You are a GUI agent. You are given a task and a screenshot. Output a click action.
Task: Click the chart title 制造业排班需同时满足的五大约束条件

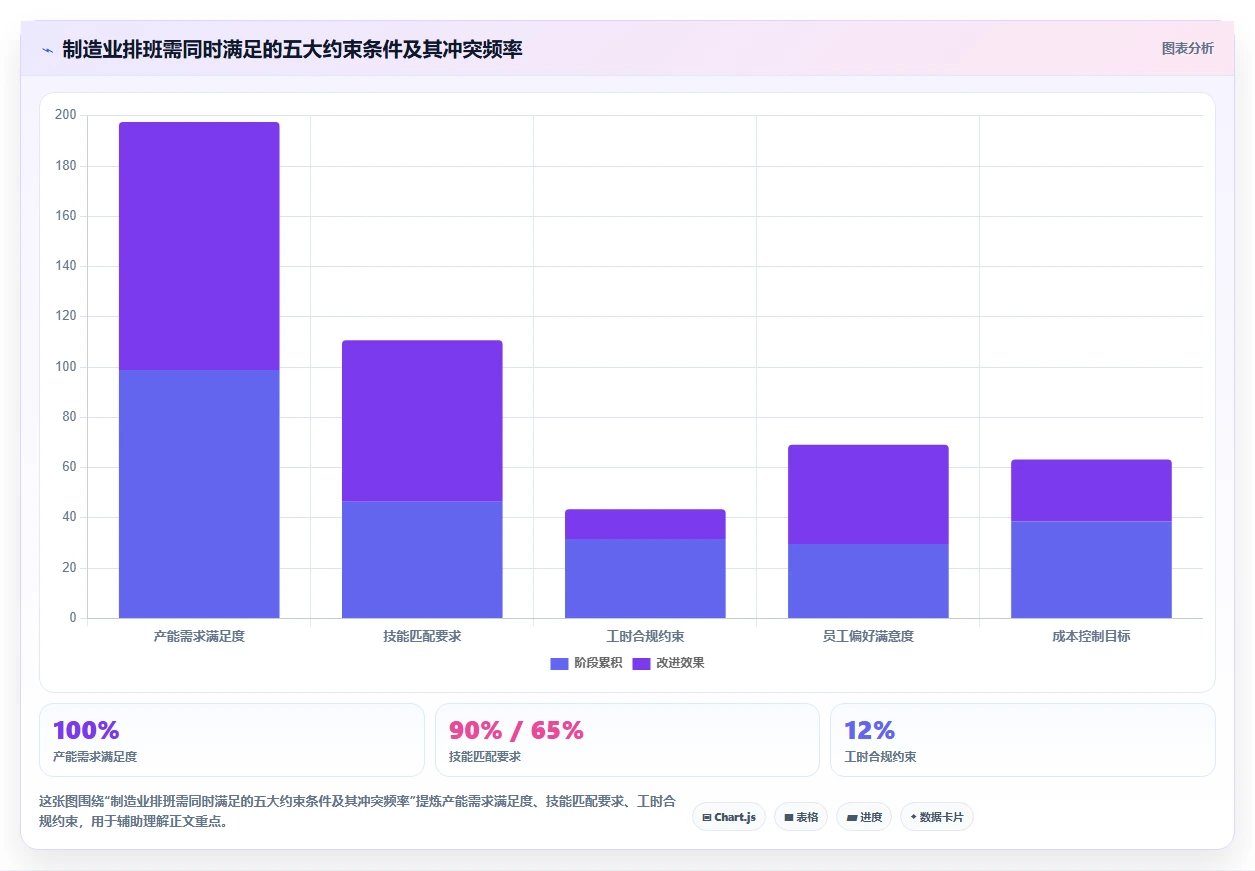pos(292,49)
